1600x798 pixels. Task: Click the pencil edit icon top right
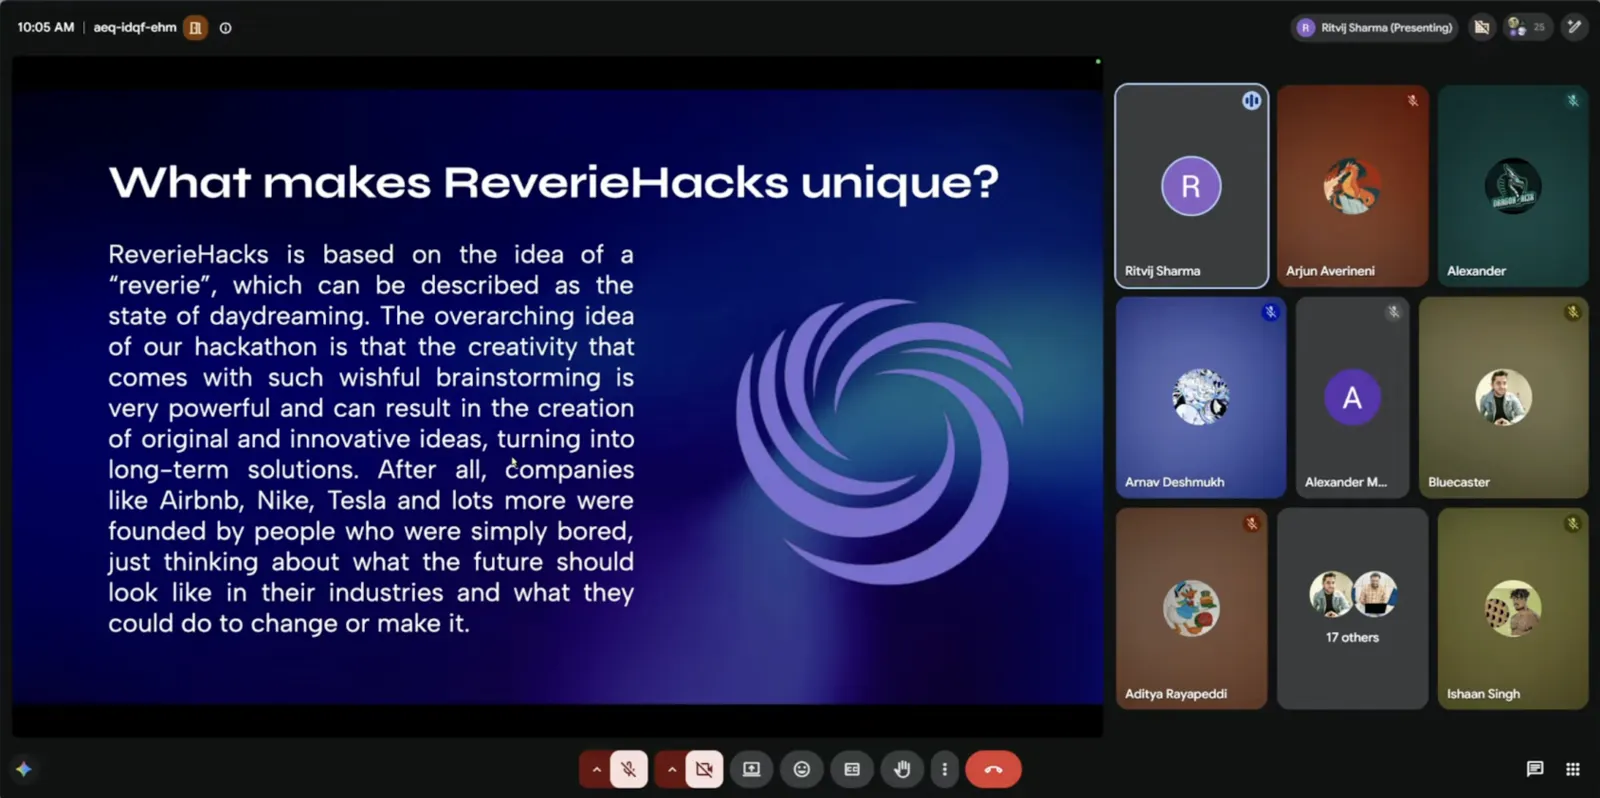pos(1575,28)
